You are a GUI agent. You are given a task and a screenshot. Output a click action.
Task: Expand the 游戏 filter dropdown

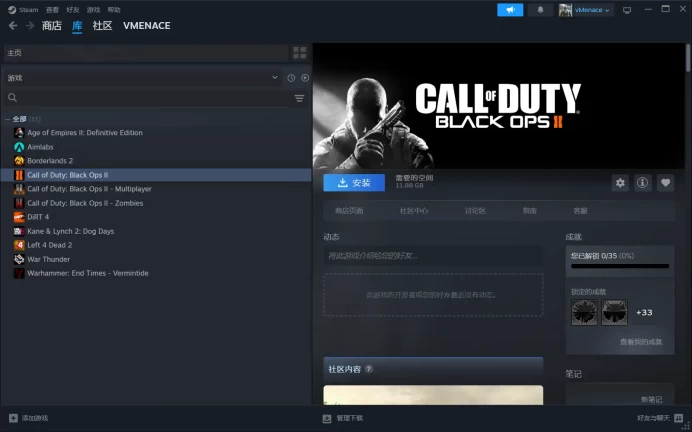143,78
